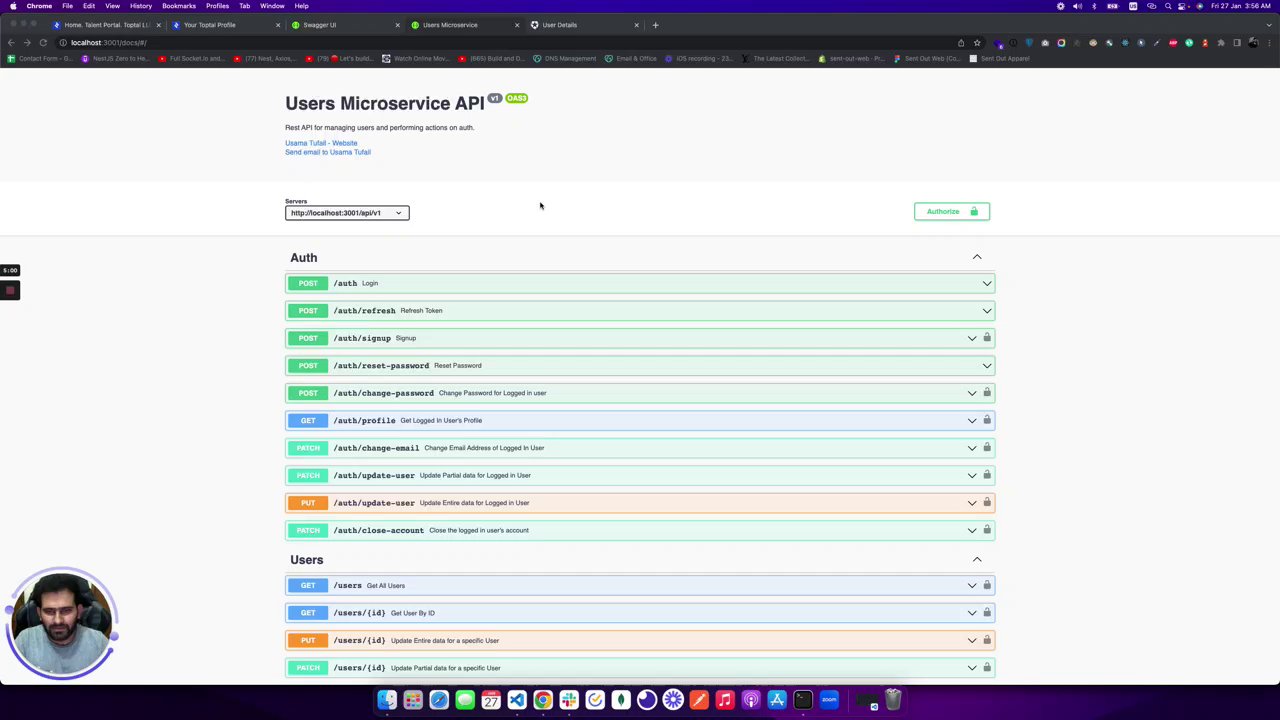Click lock icon on PATCH /auth/update-user row

(987, 475)
